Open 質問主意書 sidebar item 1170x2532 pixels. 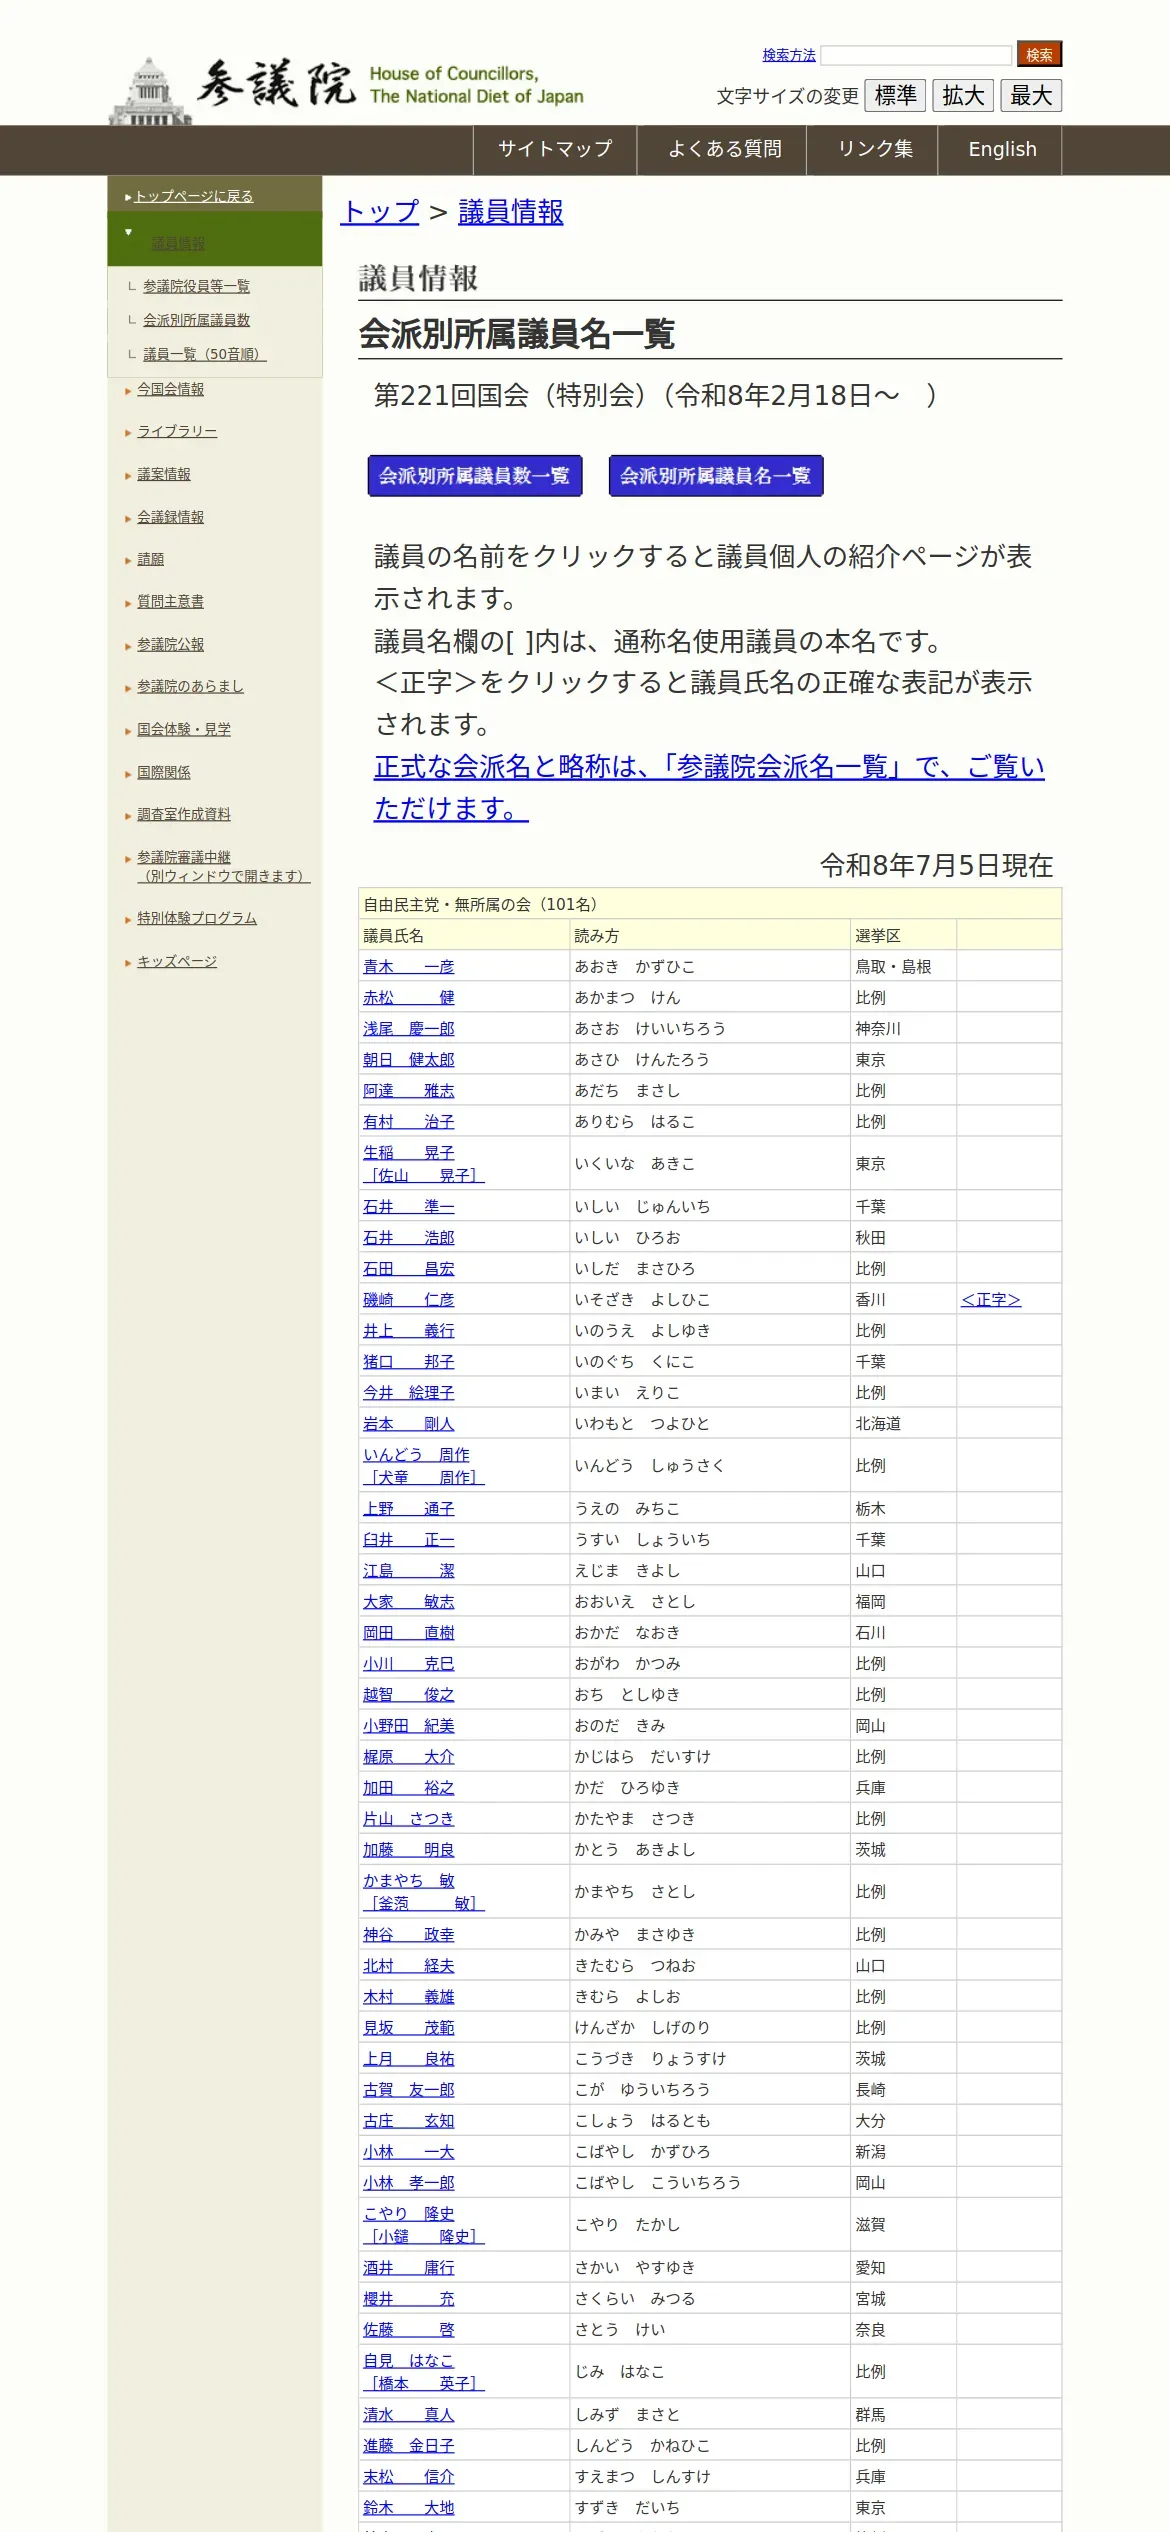[170, 601]
